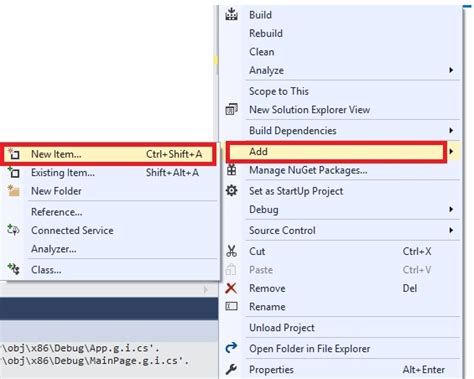Expand the Analyze submenu arrow
This screenshot has height=379, width=474.
pos(451,70)
